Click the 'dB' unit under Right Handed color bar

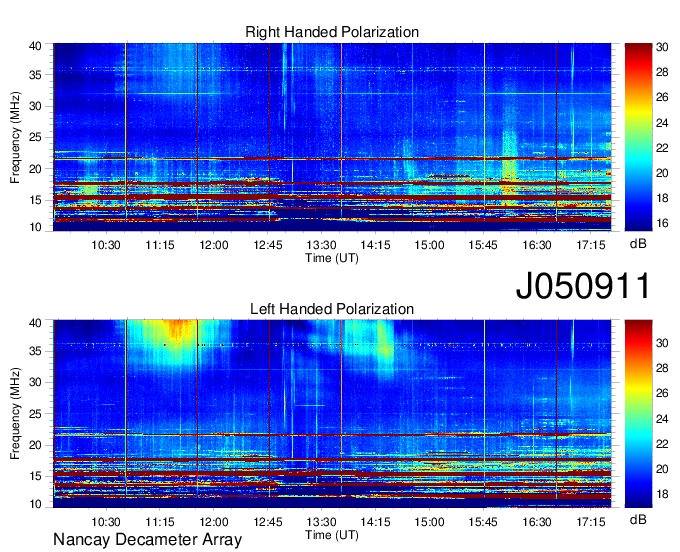point(638,244)
